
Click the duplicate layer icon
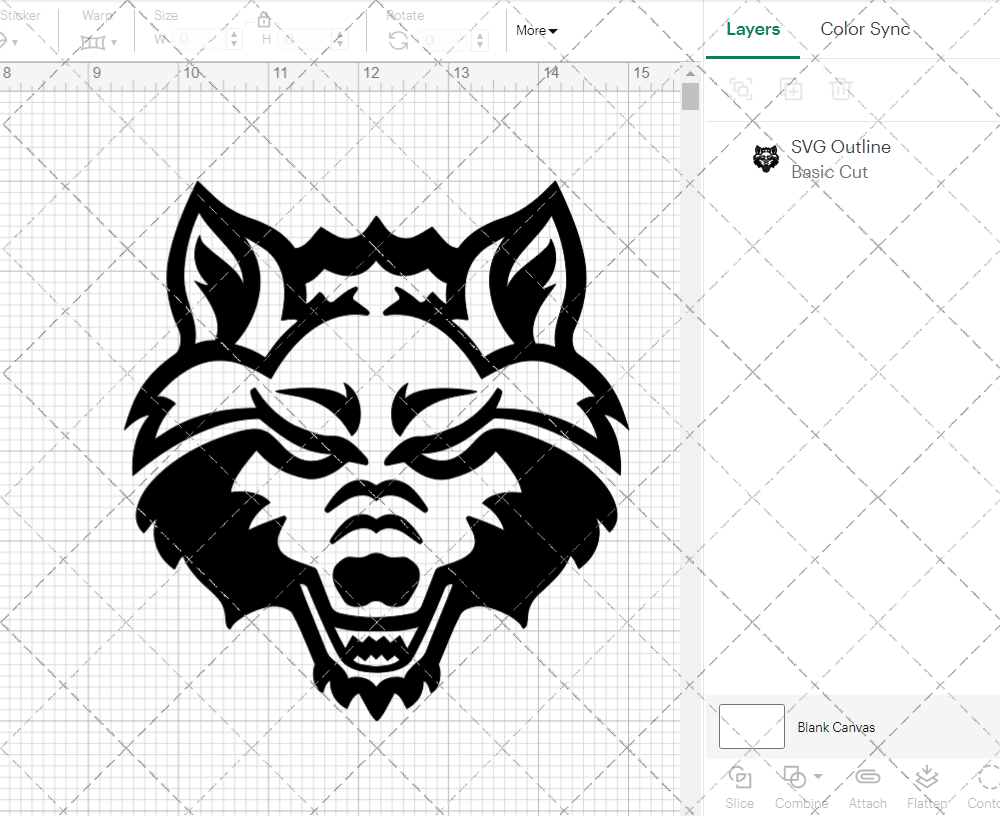pyautogui.click(x=791, y=89)
